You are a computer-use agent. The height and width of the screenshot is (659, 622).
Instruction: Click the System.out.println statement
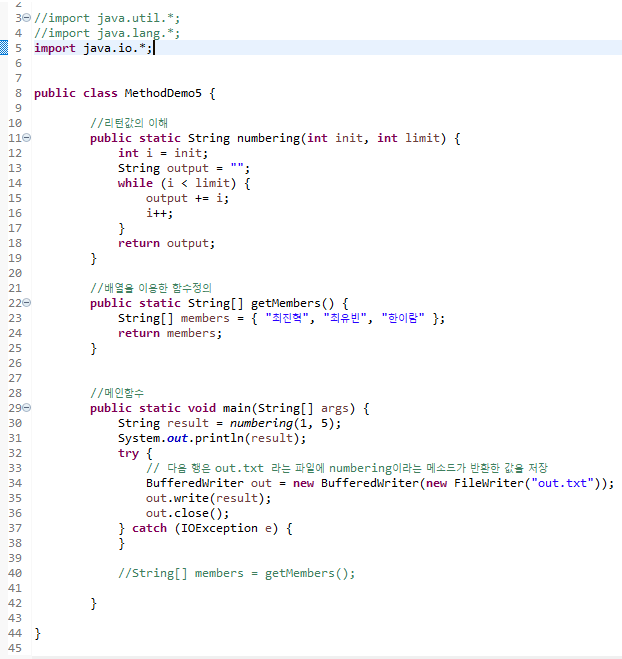pos(212,438)
